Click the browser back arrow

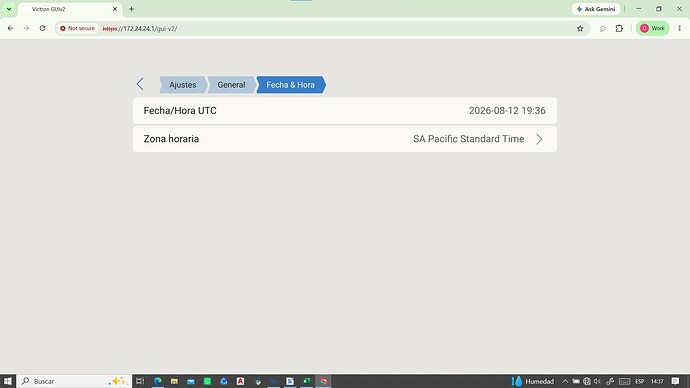tap(10, 28)
